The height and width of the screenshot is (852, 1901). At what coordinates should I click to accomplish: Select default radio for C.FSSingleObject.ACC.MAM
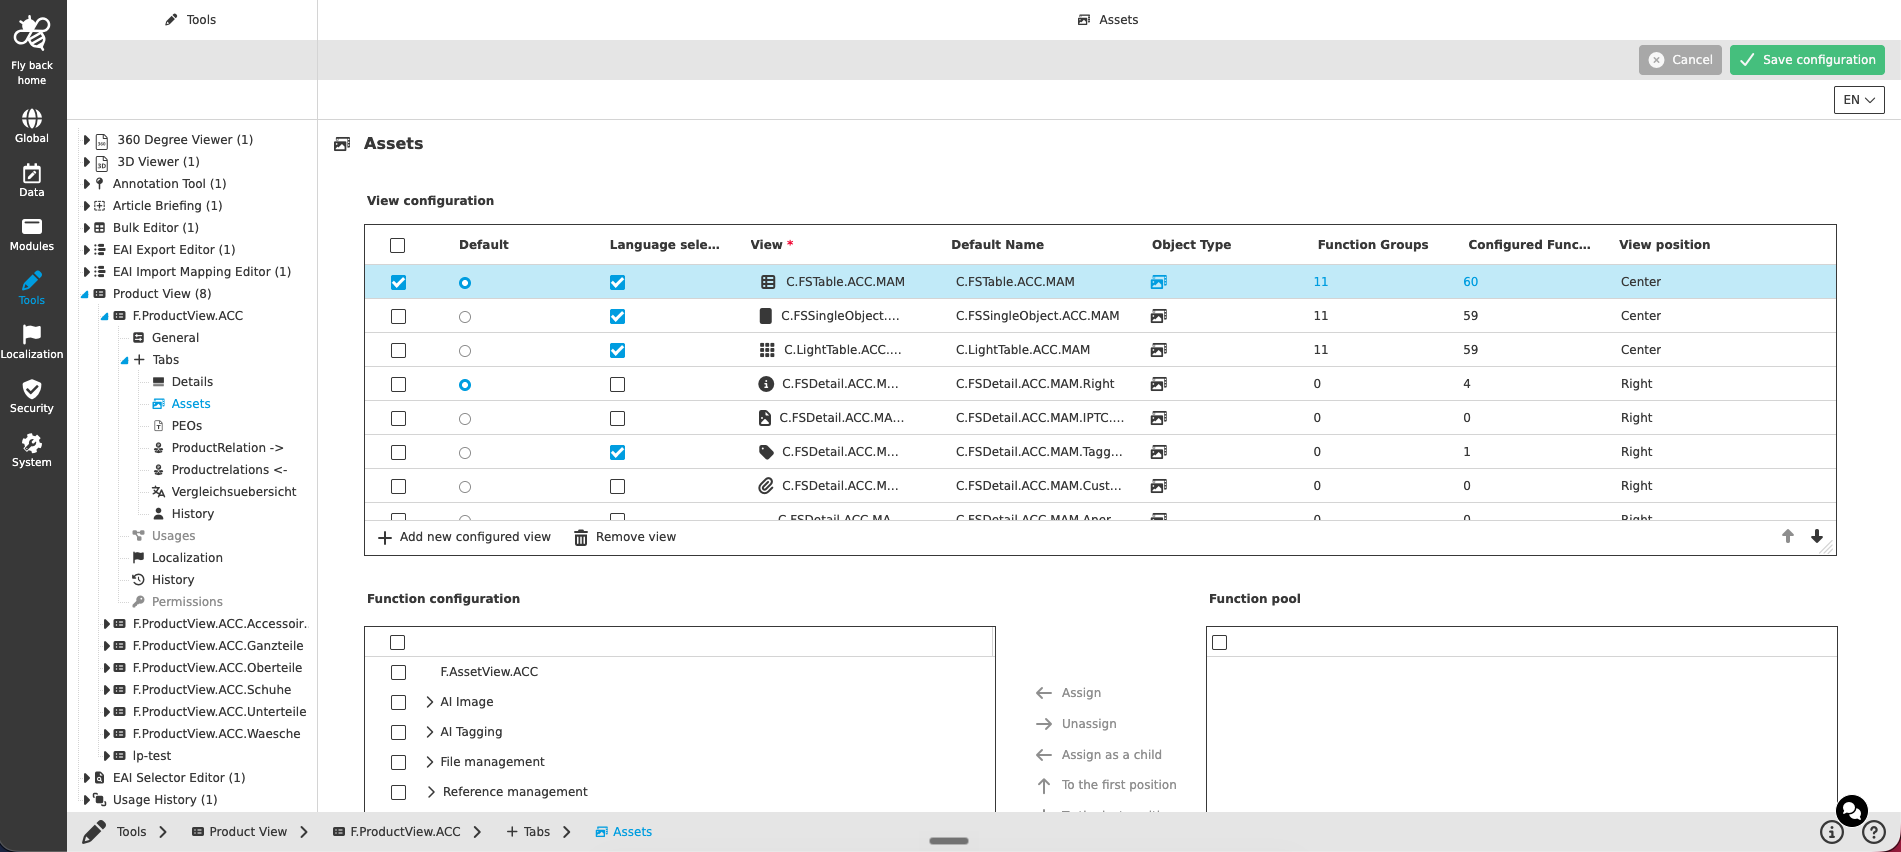click(465, 317)
